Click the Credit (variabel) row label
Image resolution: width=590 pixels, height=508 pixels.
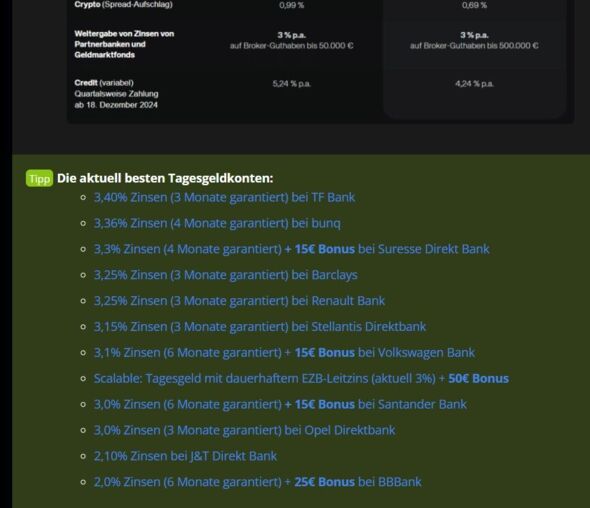(x=104, y=83)
